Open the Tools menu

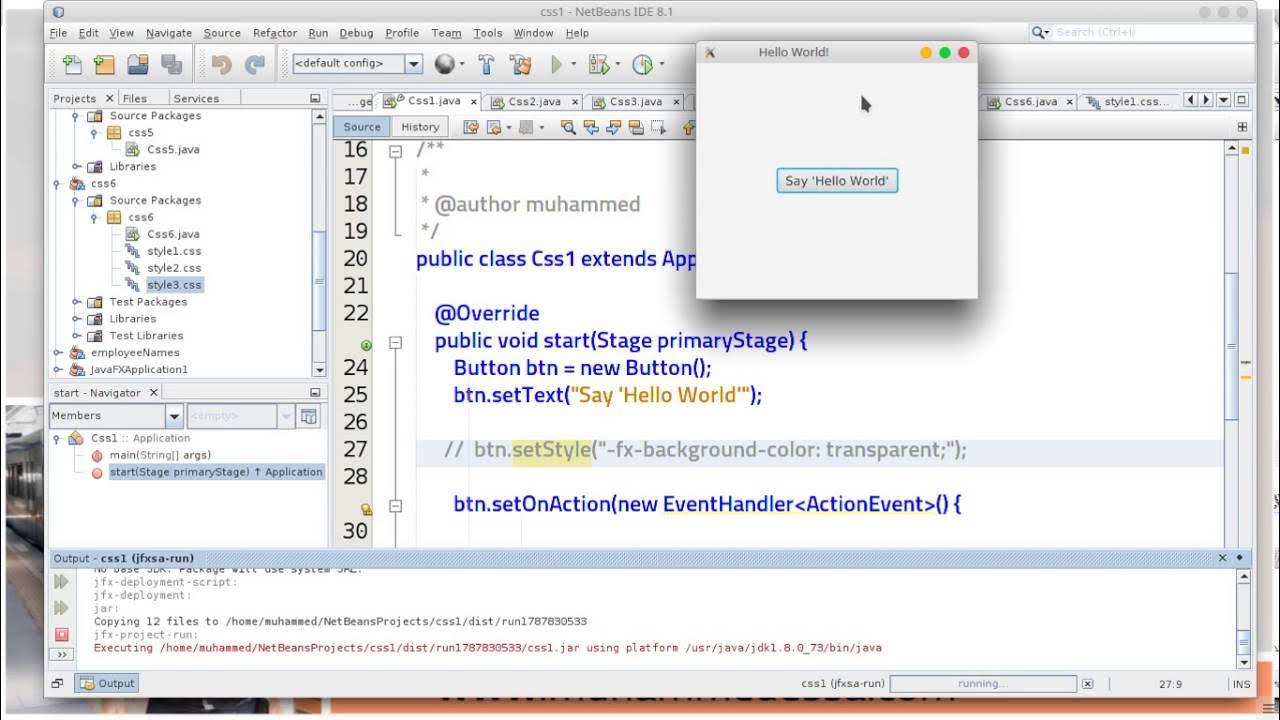pyautogui.click(x=488, y=33)
